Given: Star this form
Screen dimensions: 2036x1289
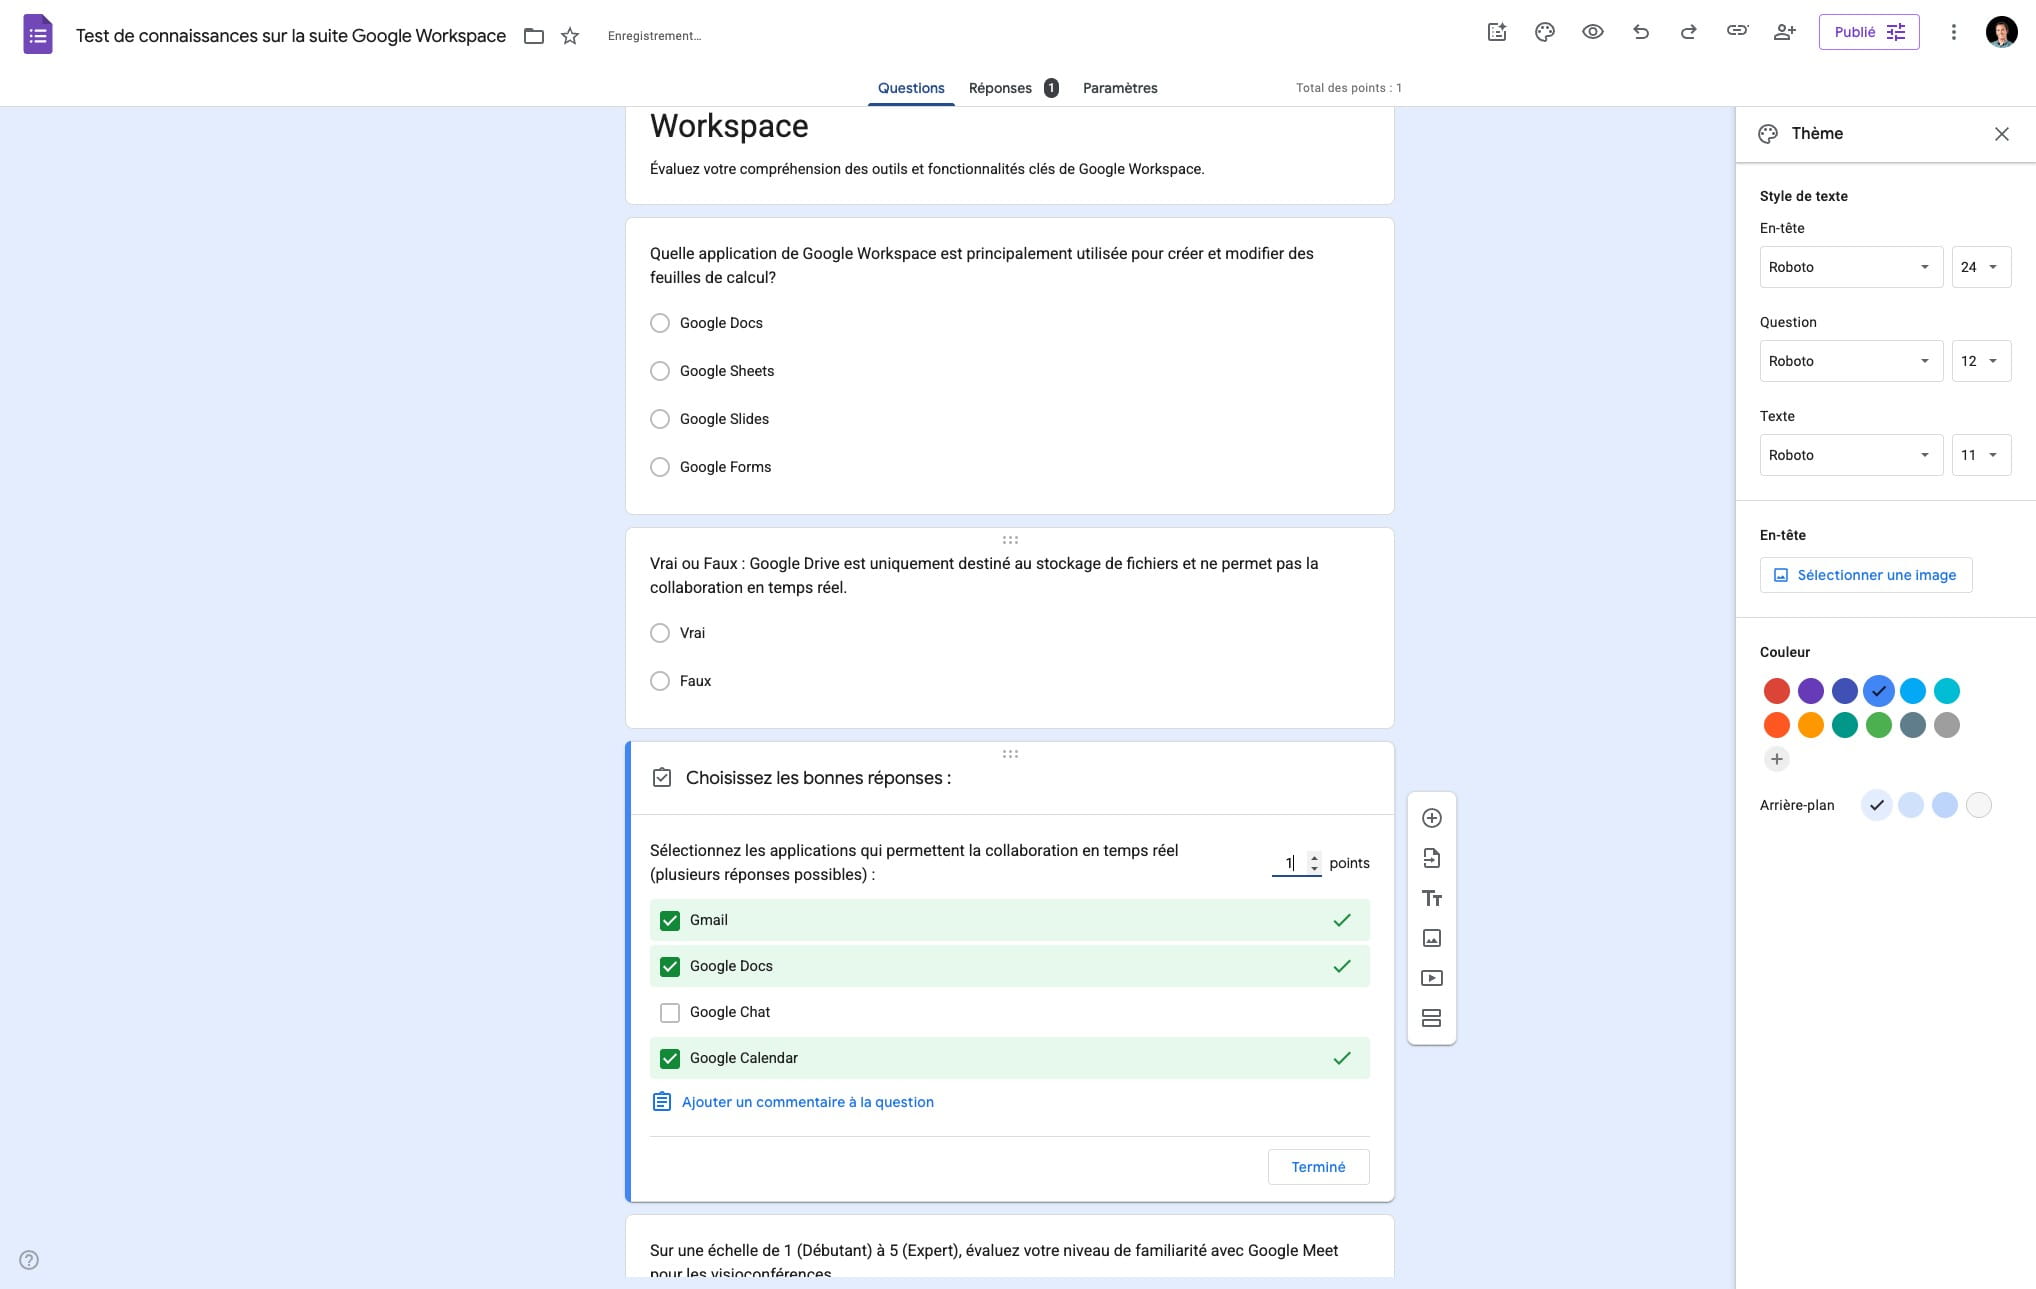Looking at the screenshot, I should [x=570, y=36].
